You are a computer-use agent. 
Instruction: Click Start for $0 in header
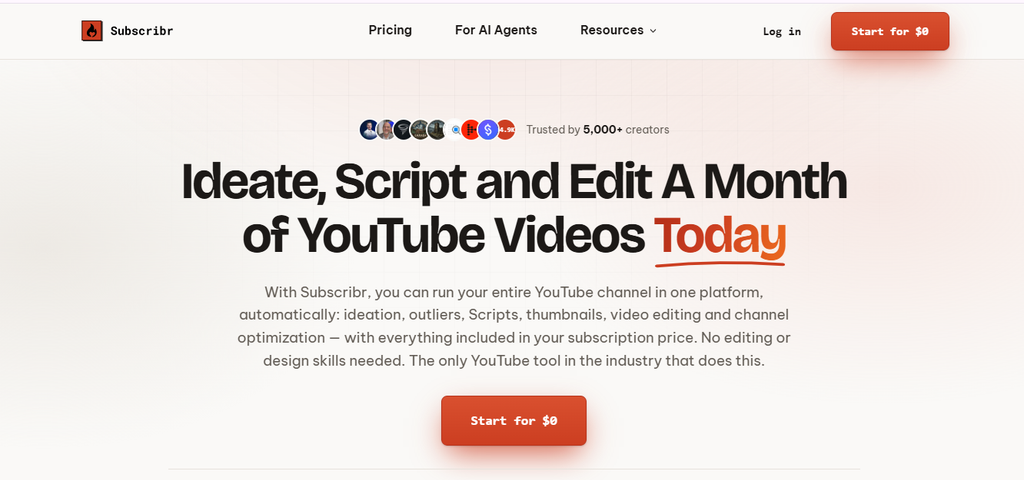(x=889, y=31)
